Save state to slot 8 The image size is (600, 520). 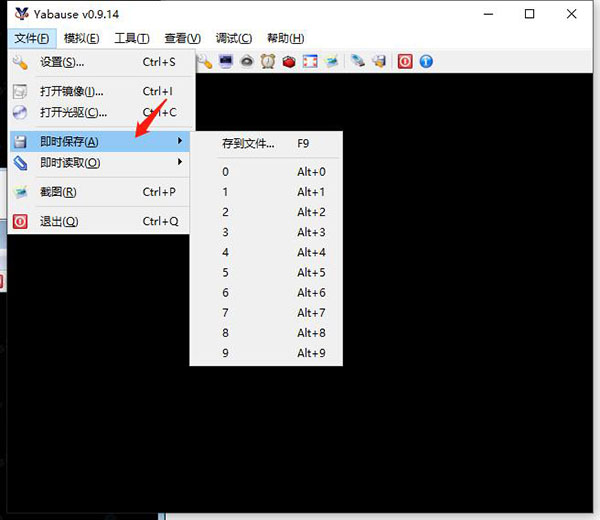coord(266,333)
